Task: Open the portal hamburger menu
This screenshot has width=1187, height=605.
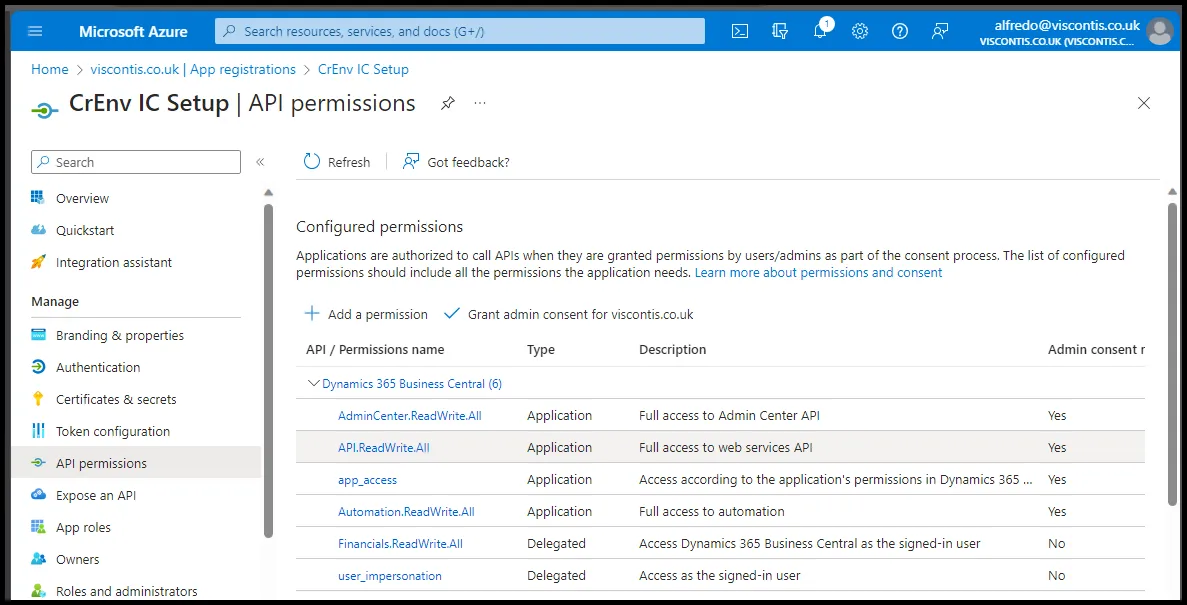Action: pyautogui.click(x=35, y=31)
